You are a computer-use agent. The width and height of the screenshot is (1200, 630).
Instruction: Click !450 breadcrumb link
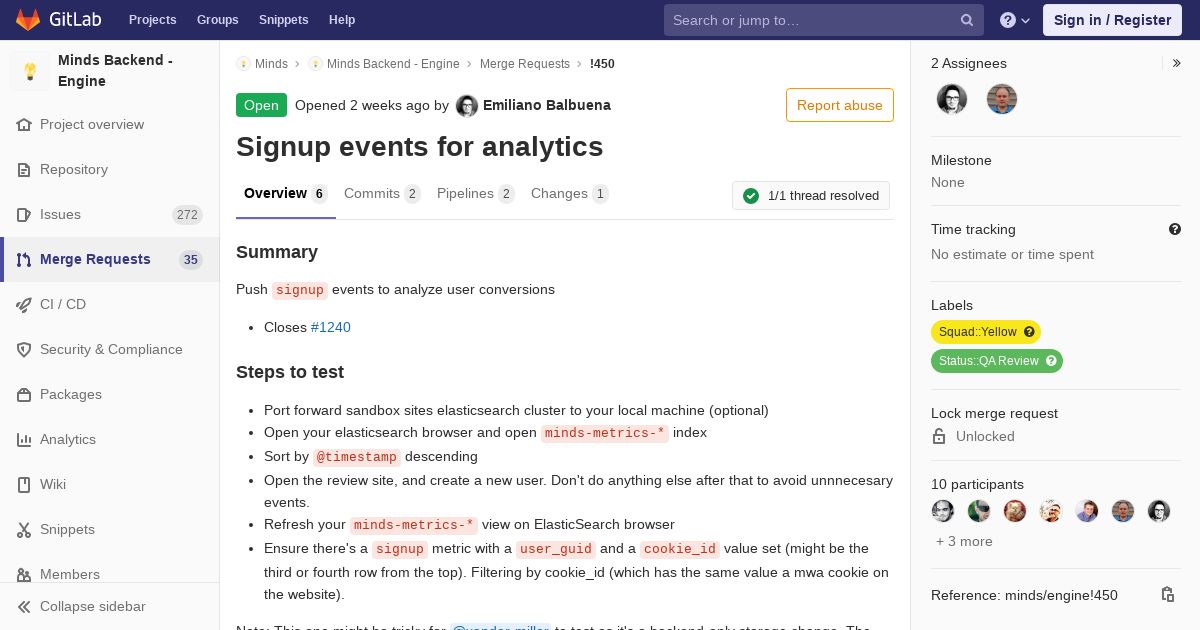tap(602, 64)
